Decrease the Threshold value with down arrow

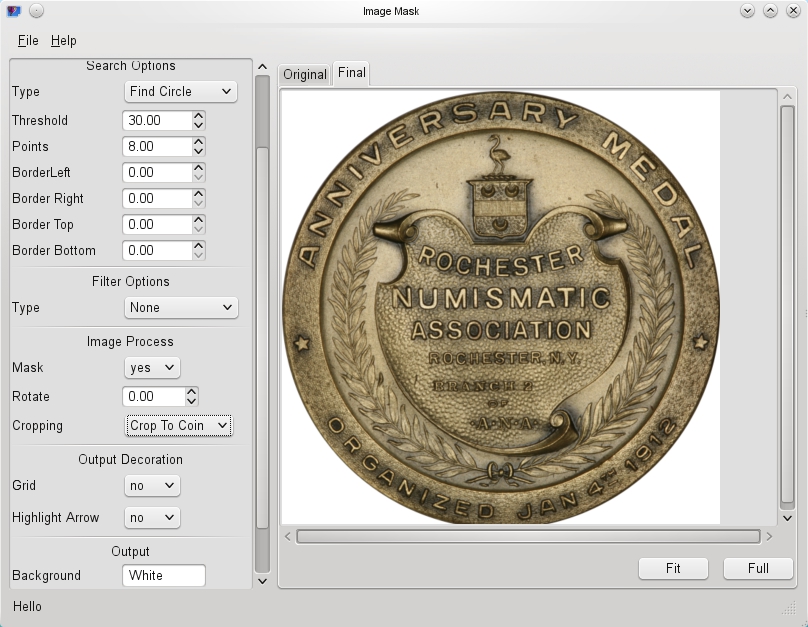click(x=199, y=125)
